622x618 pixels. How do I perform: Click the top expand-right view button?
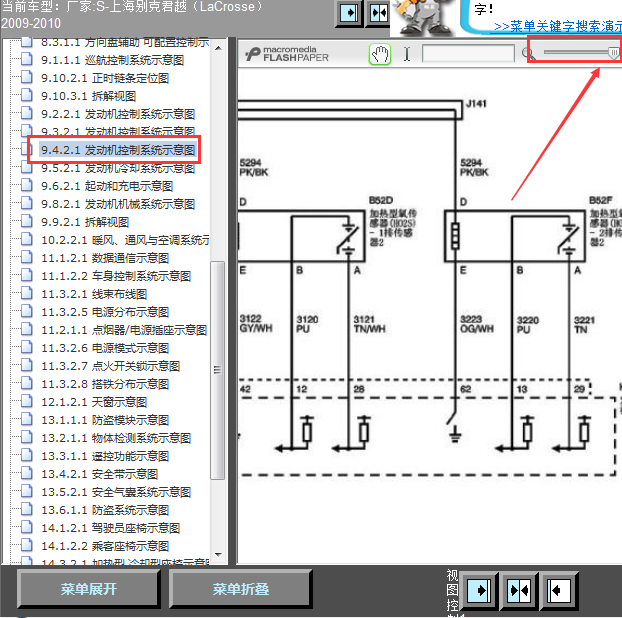pyautogui.click(x=349, y=13)
